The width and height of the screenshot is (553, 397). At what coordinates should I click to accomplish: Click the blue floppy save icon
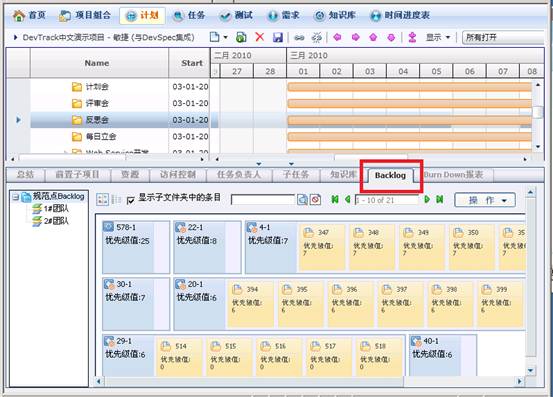tap(278, 37)
